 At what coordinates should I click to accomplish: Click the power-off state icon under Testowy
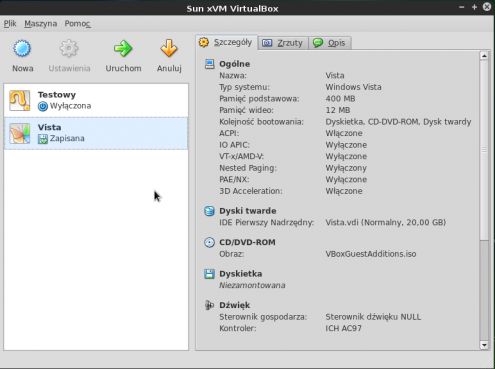[43, 106]
